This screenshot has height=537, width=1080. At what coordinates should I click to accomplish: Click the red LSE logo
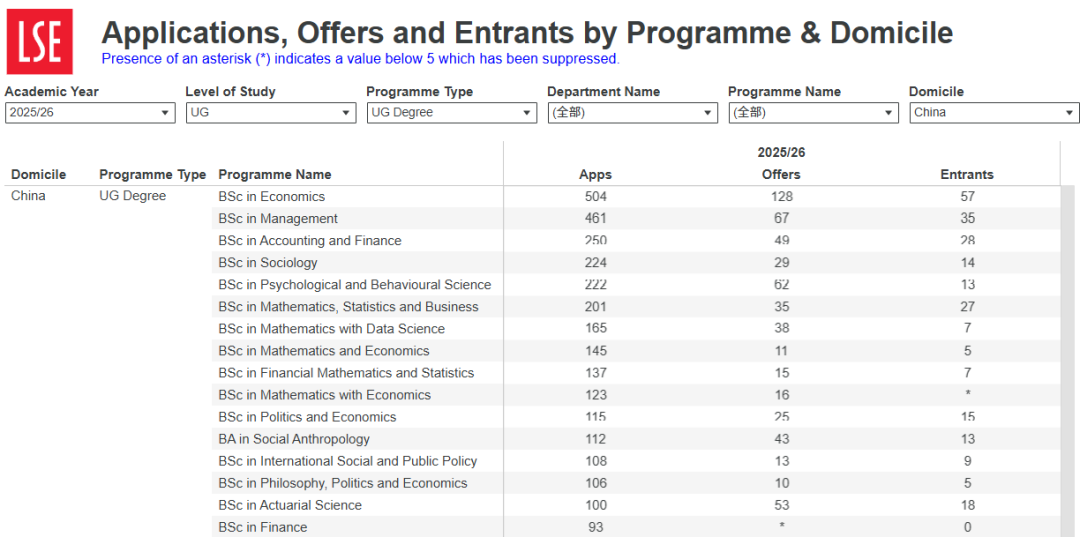[x=39, y=41]
